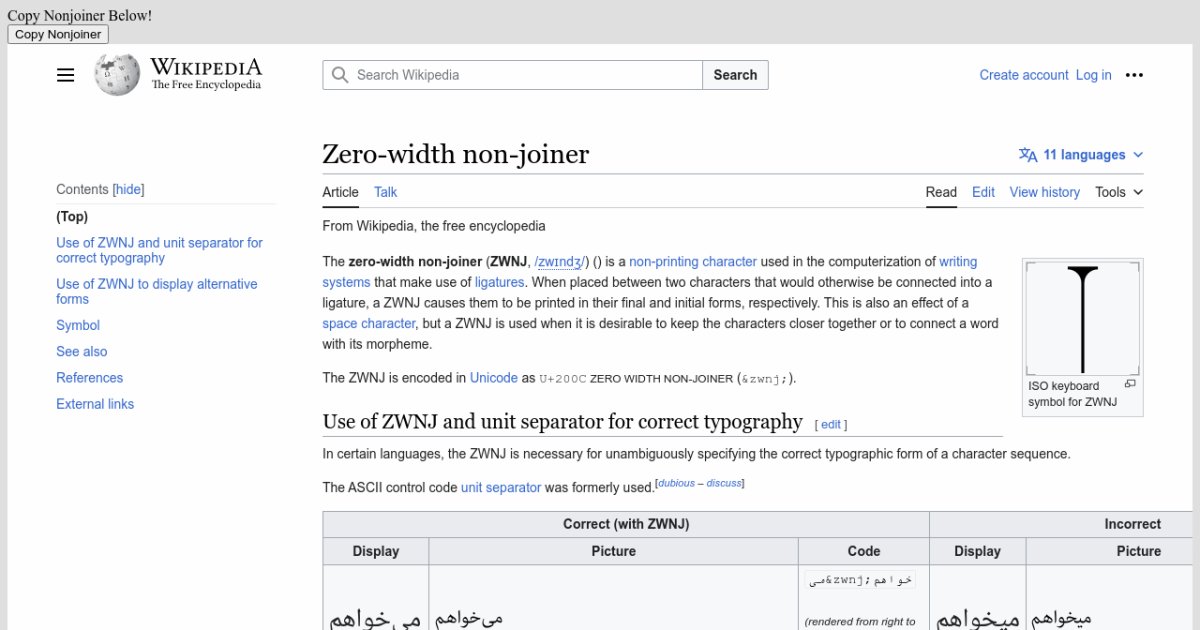The image size is (1200, 630).
Task: Click the Copy Nonjoiner button
Action: click(x=57, y=33)
